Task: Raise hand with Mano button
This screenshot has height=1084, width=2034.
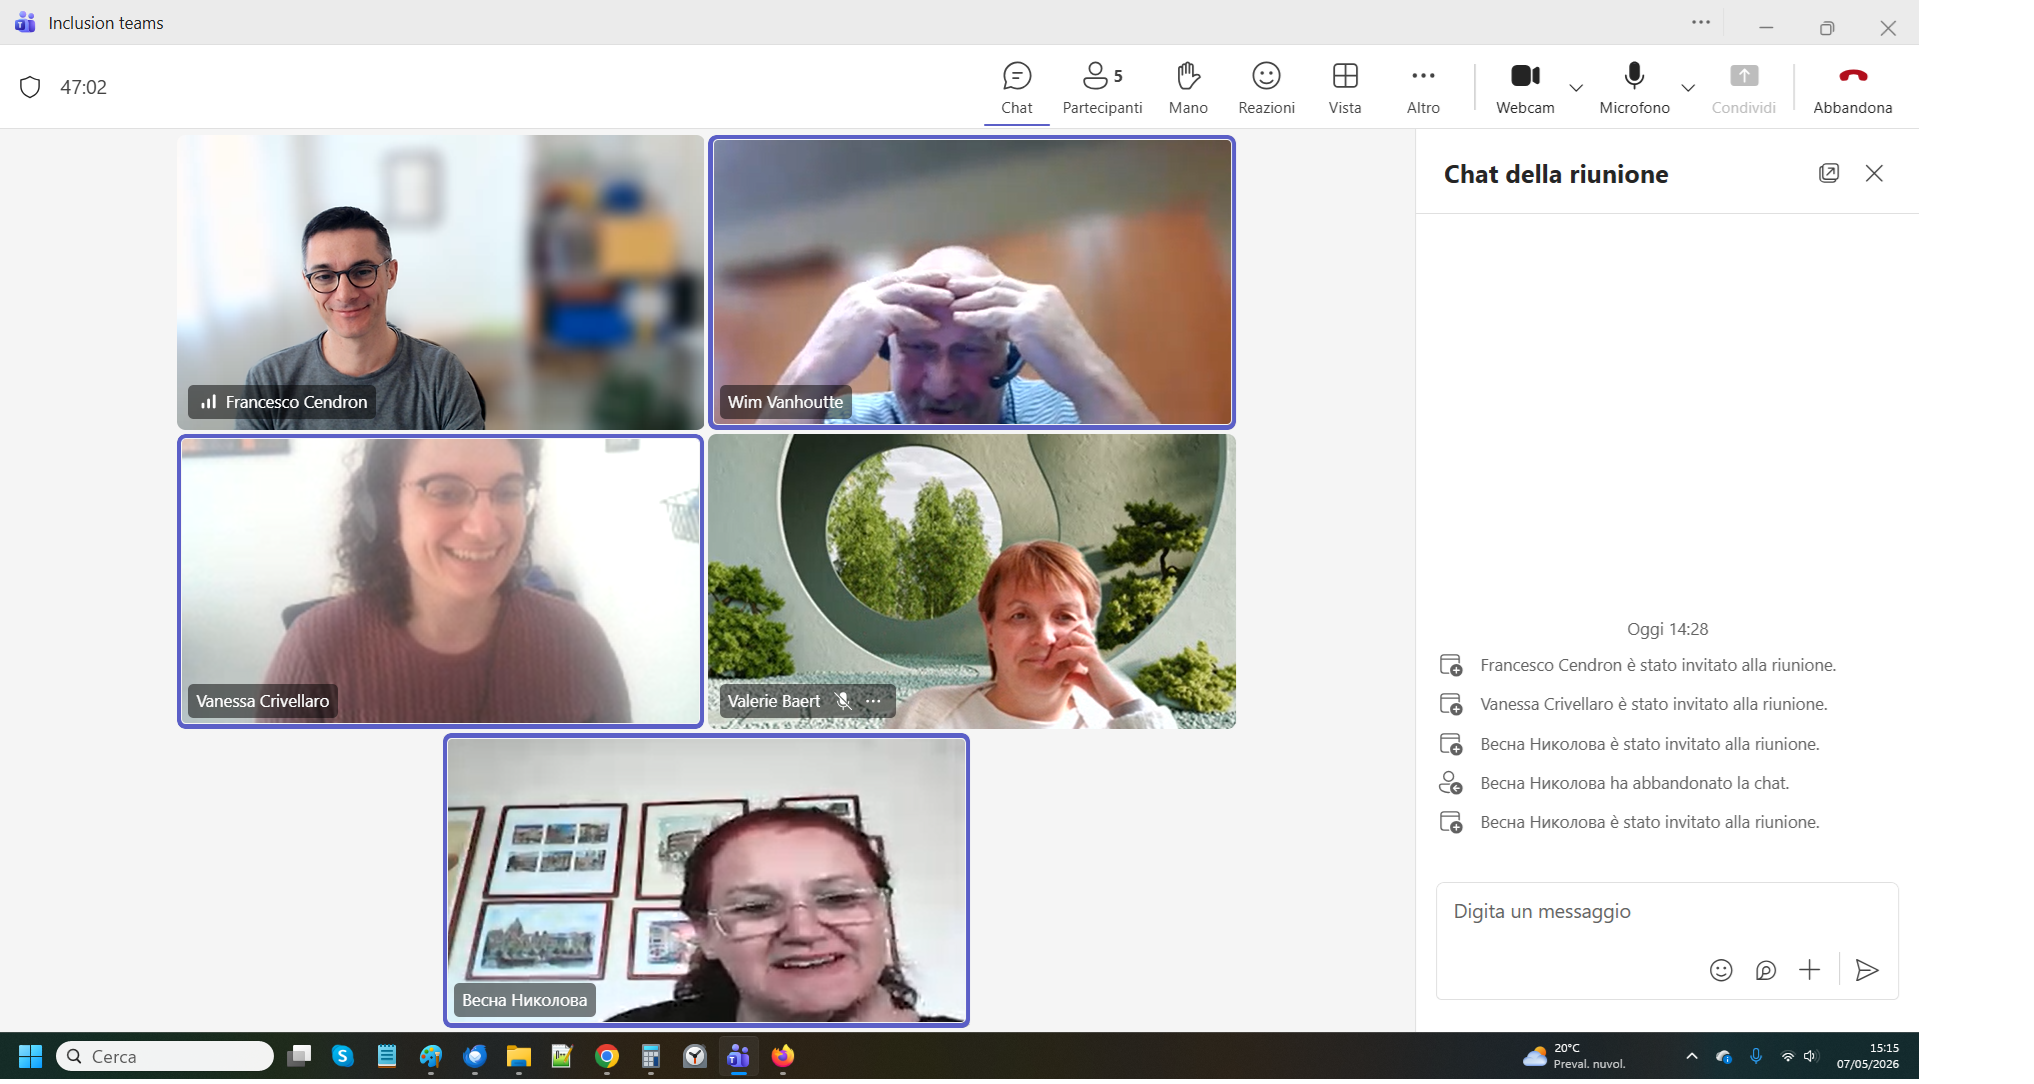Action: tap(1188, 88)
